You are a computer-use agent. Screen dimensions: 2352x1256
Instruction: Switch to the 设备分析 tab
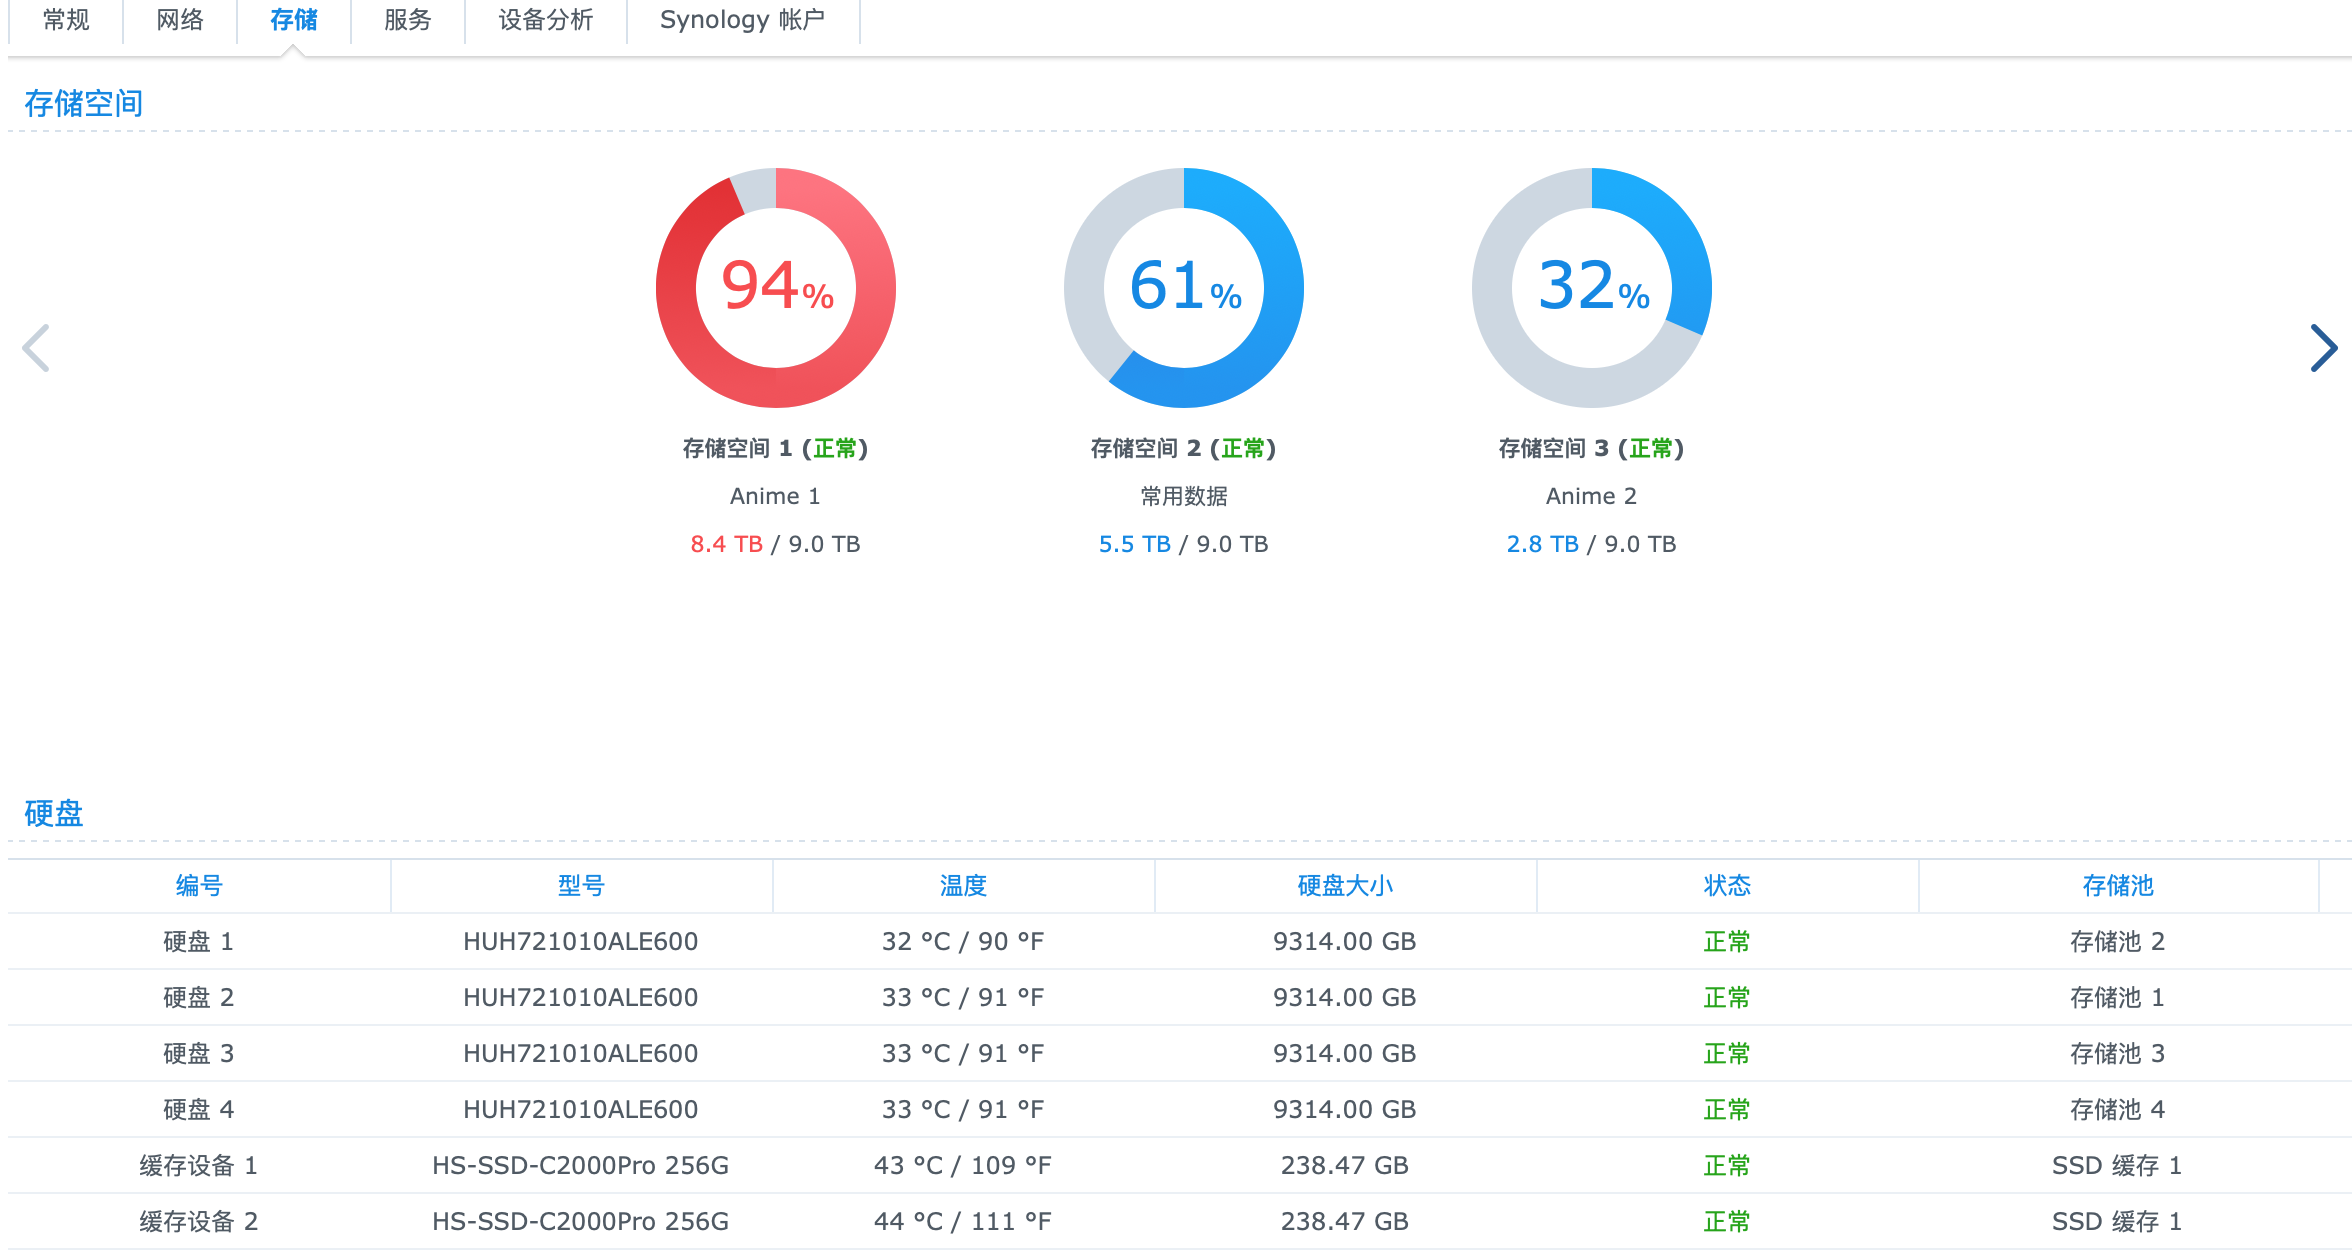tap(546, 20)
